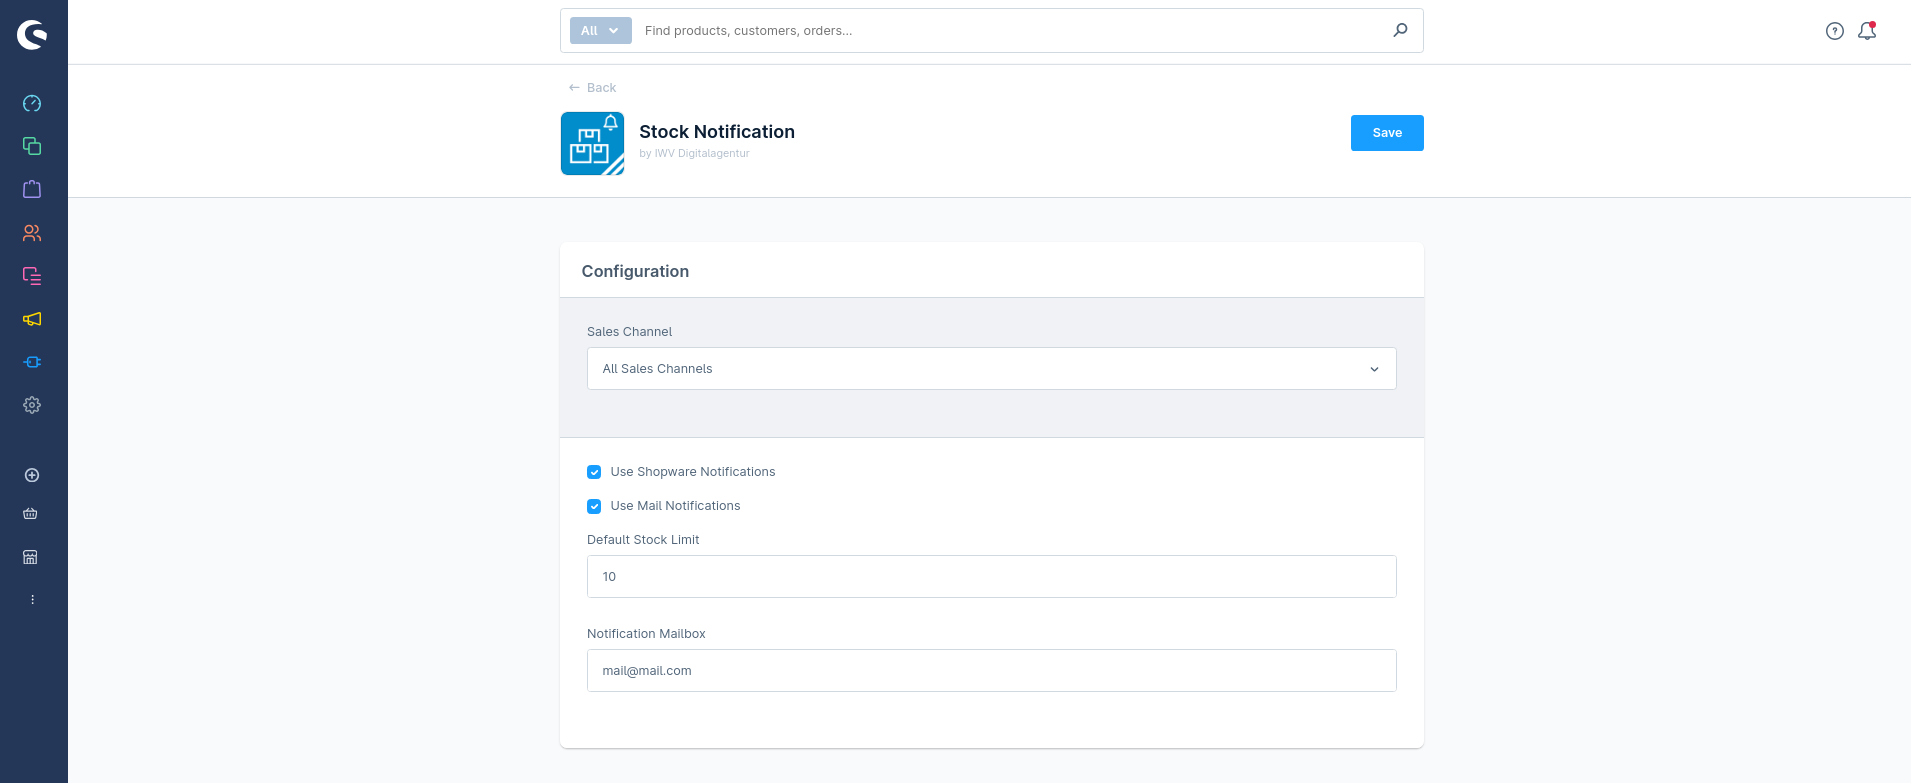
Task: Open the help question mark icon
Action: tap(1834, 31)
